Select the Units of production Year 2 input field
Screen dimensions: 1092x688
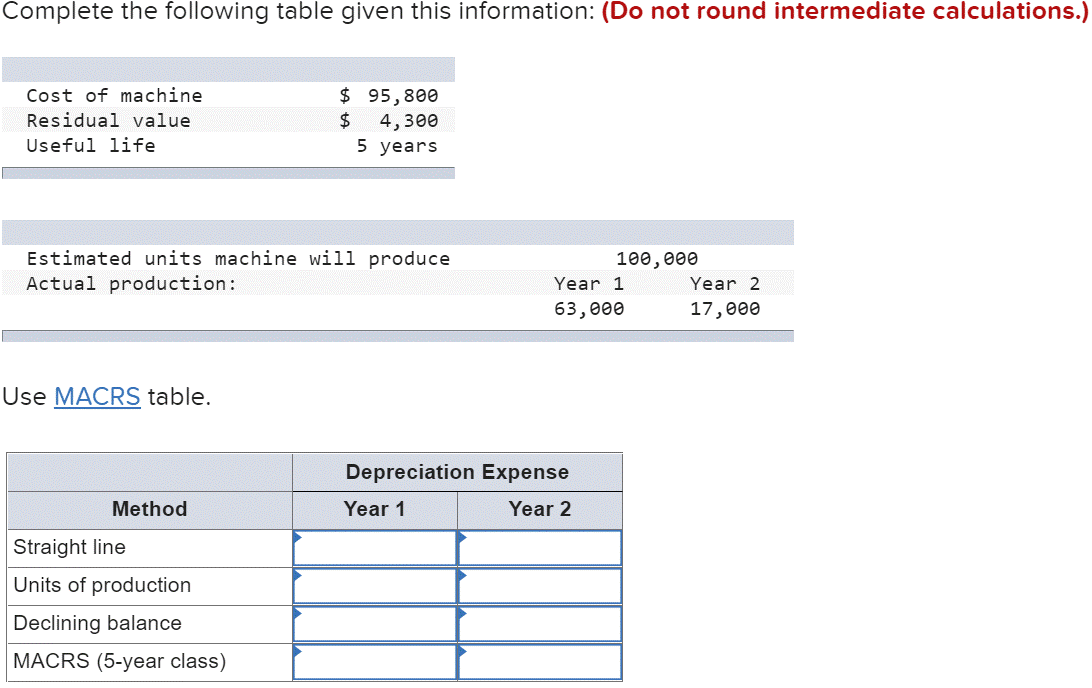click(540, 585)
